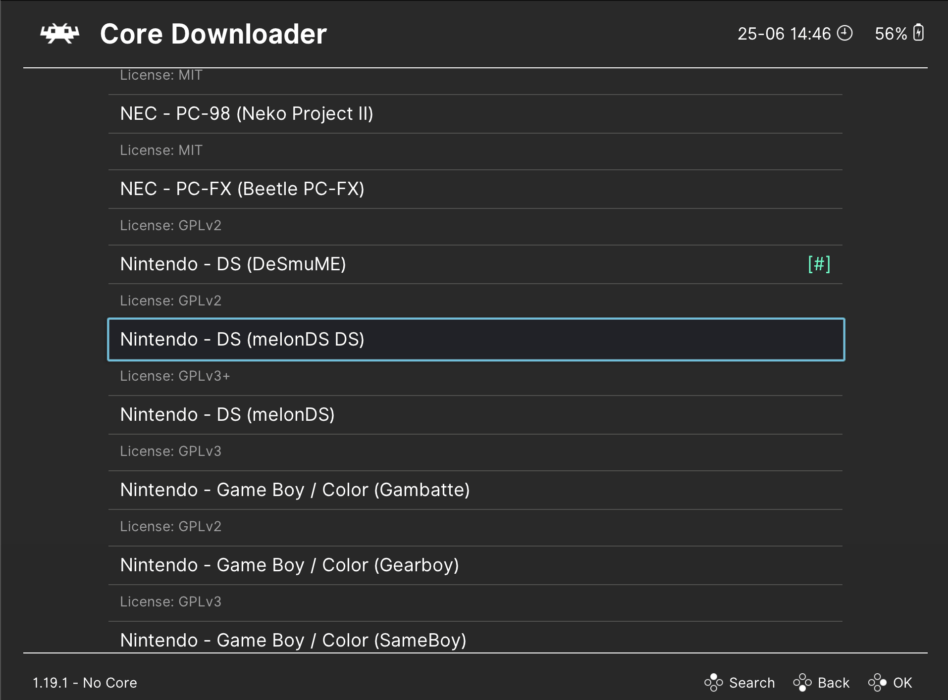
Task: Click the RetroArch logo in the header
Action: pos(58,32)
